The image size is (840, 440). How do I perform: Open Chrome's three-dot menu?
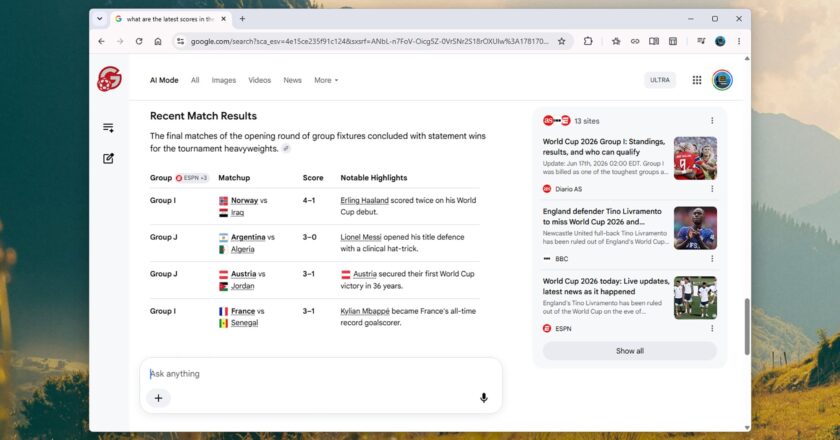tap(739, 41)
